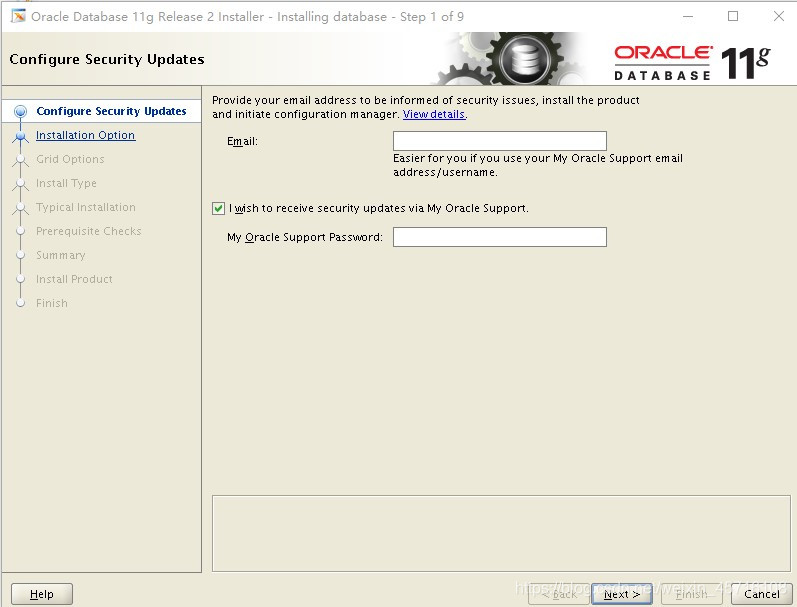Click the empty message area panel
Screen dimensions: 797x607
tap(501, 533)
